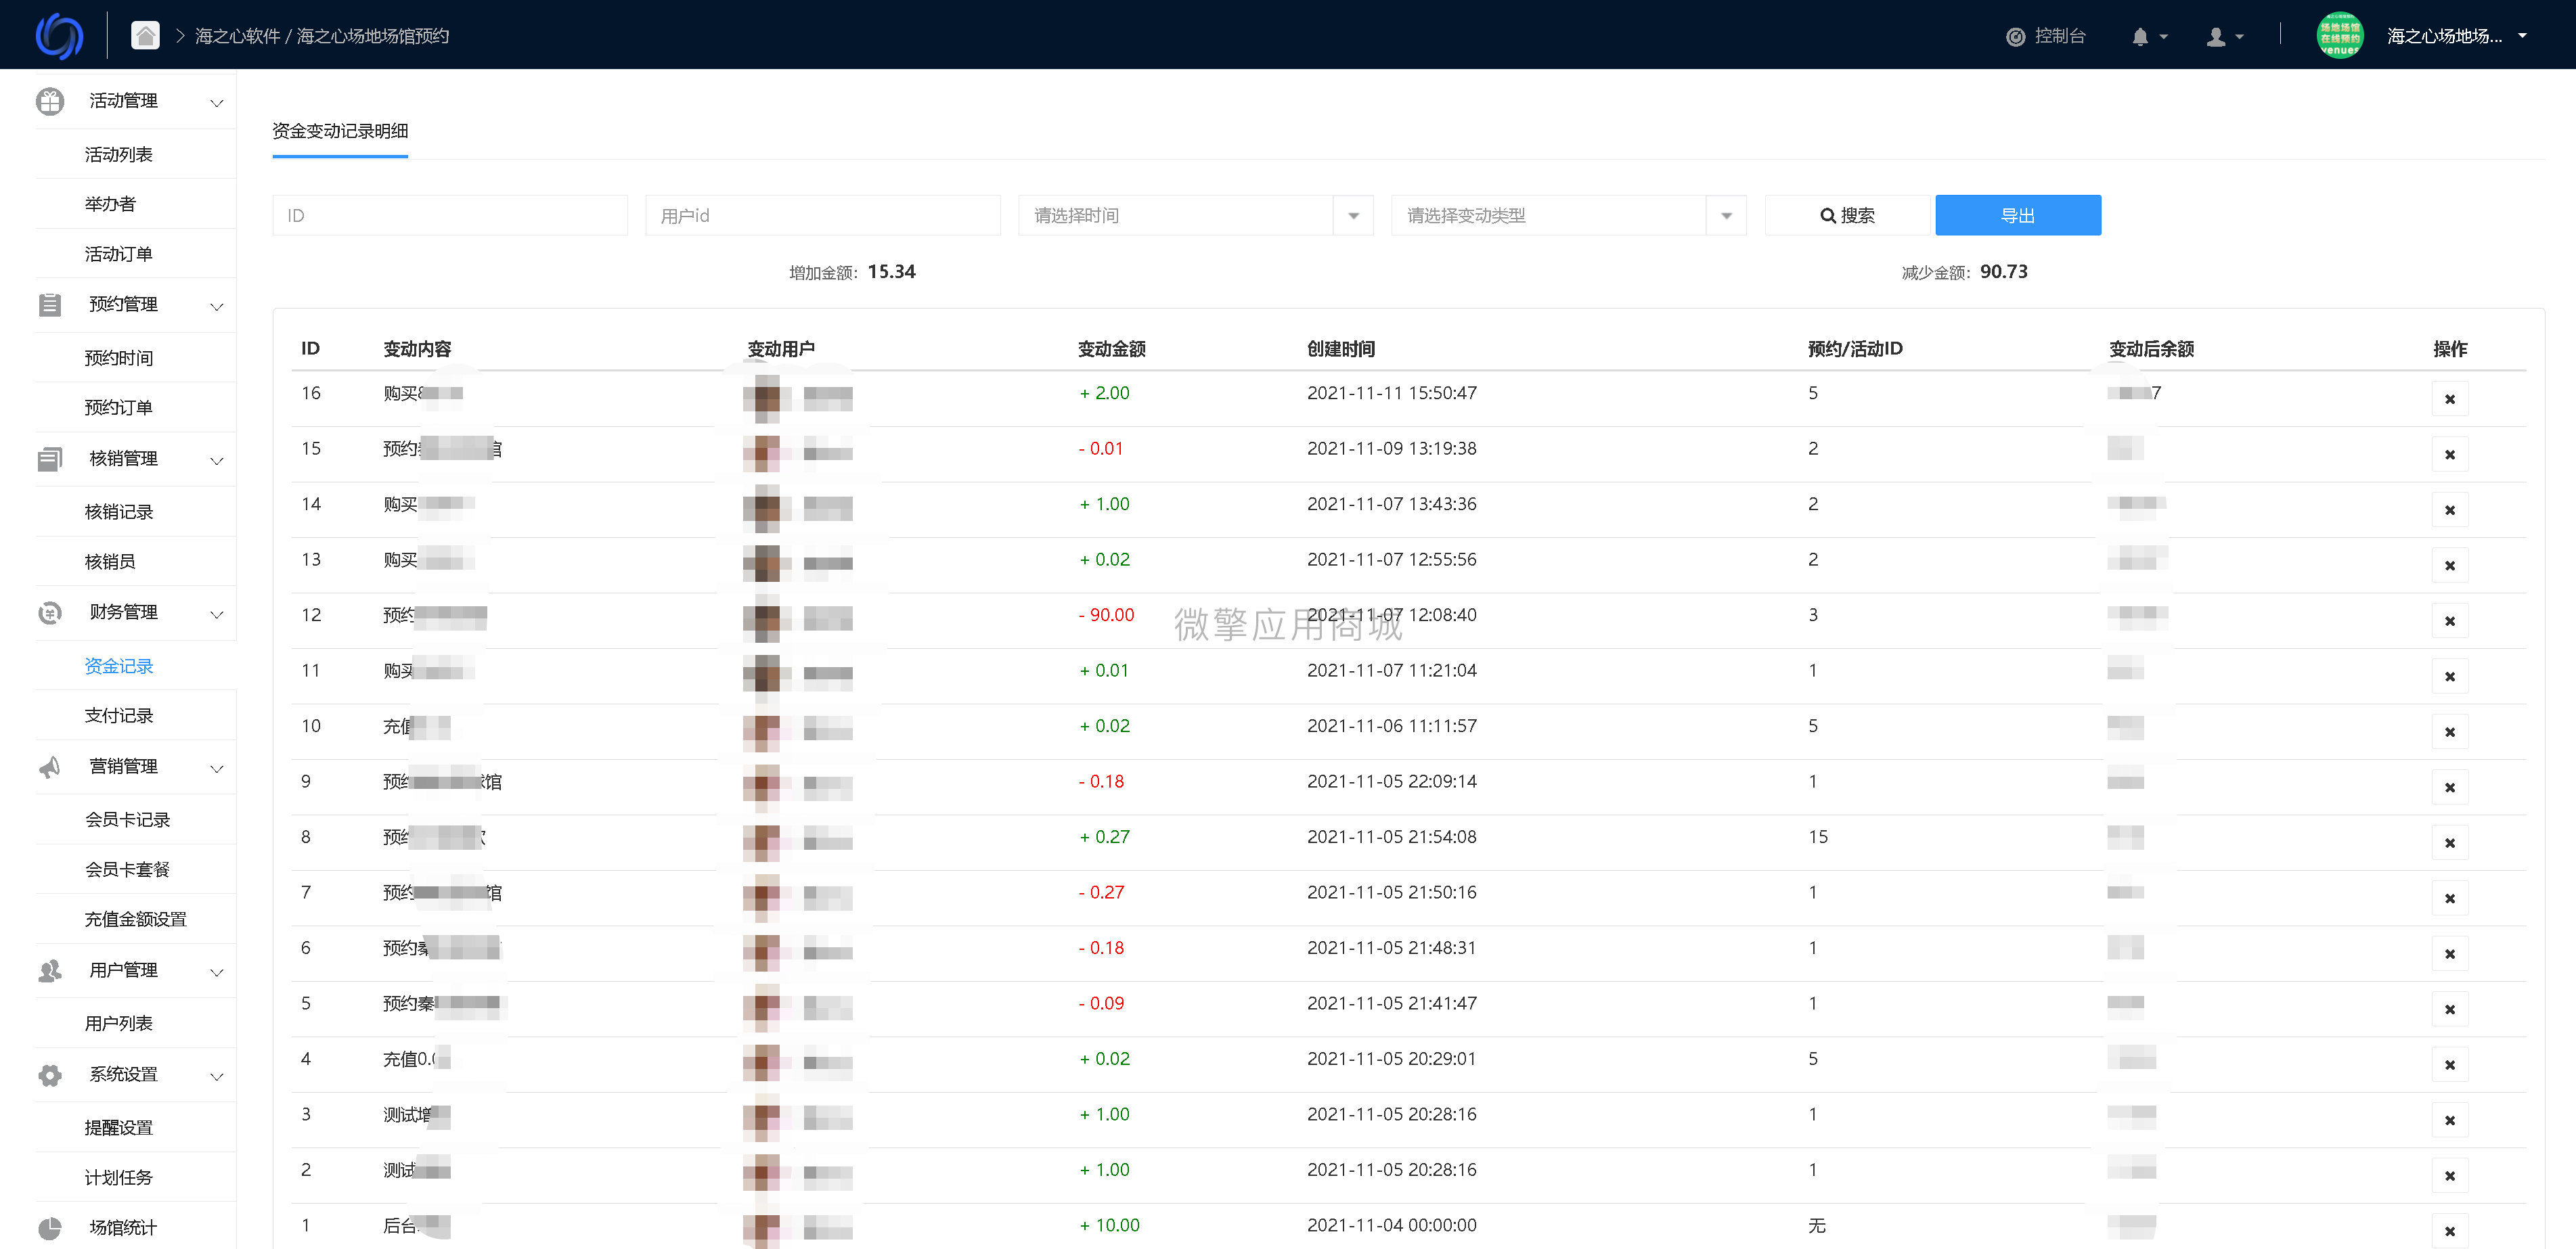Select the 预约管理 icon in sidebar
Viewport: 2576px width, 1249px height.
[x=49, y=305]
